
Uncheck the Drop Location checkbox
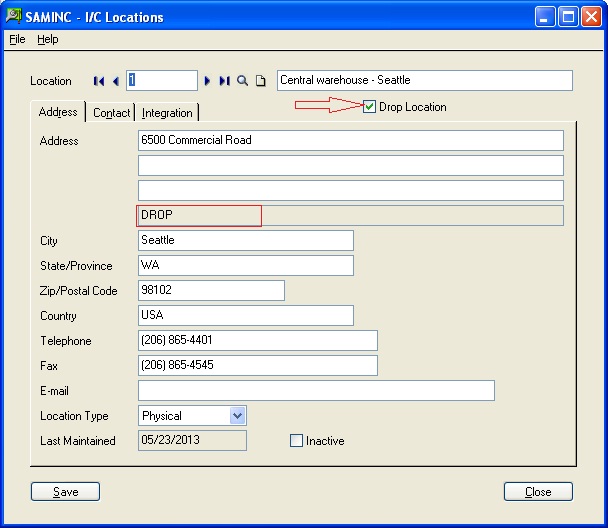[369, 107]
